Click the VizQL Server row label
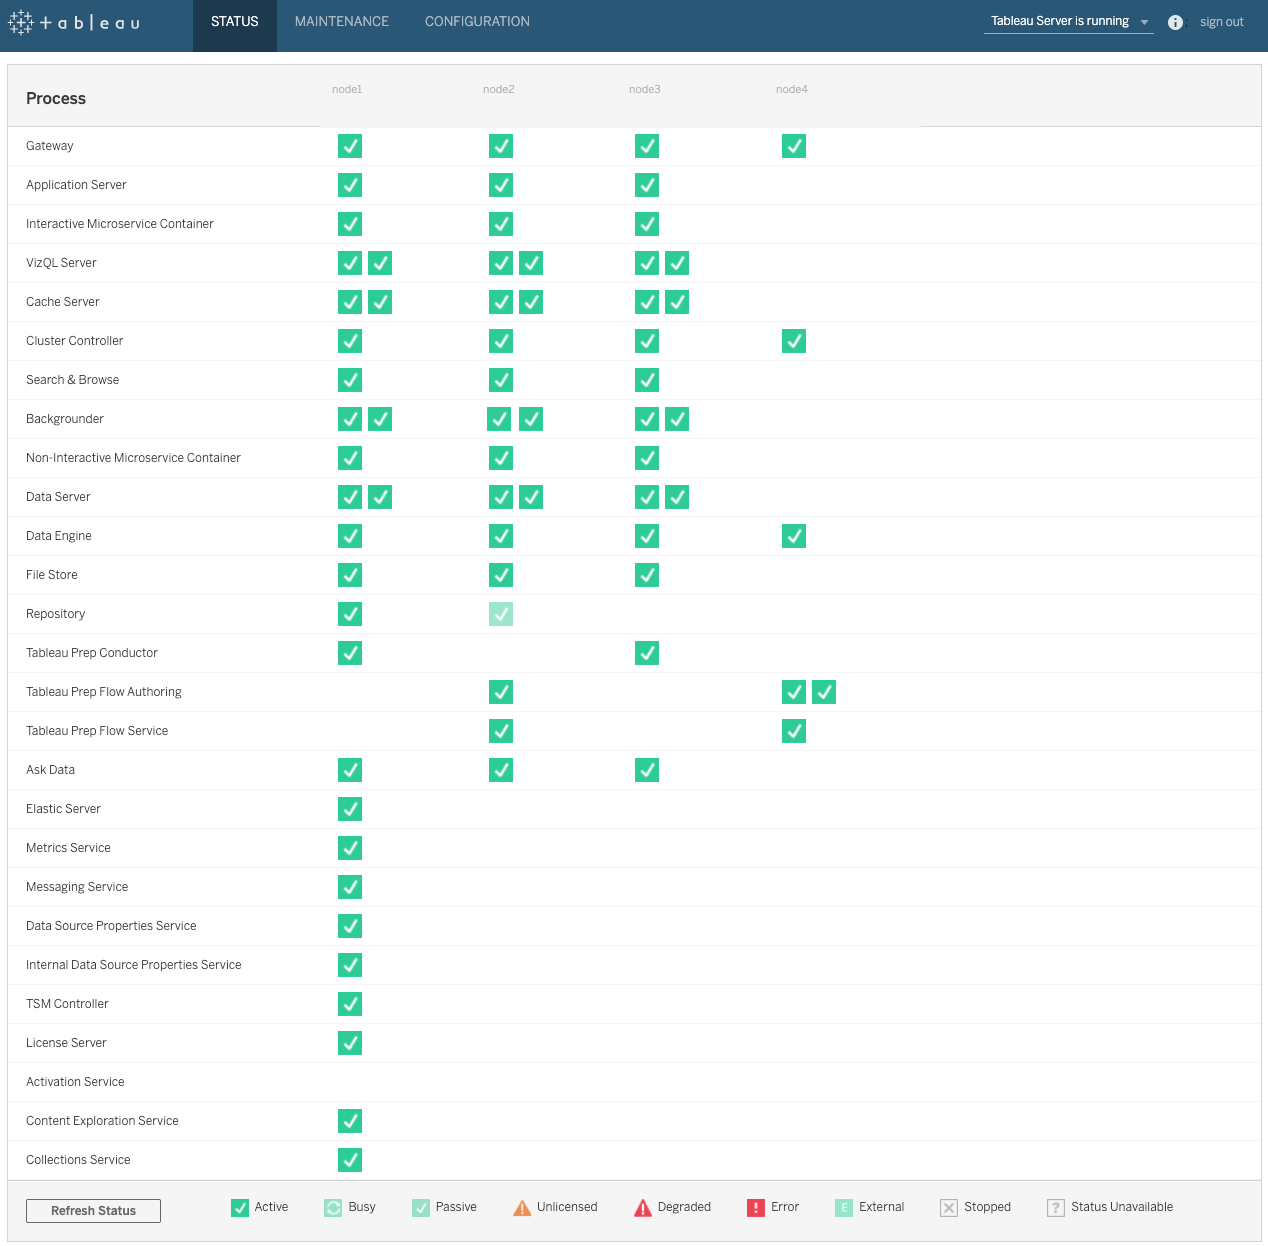Viewport: 1268px width, 1246px height. (61, 263)
